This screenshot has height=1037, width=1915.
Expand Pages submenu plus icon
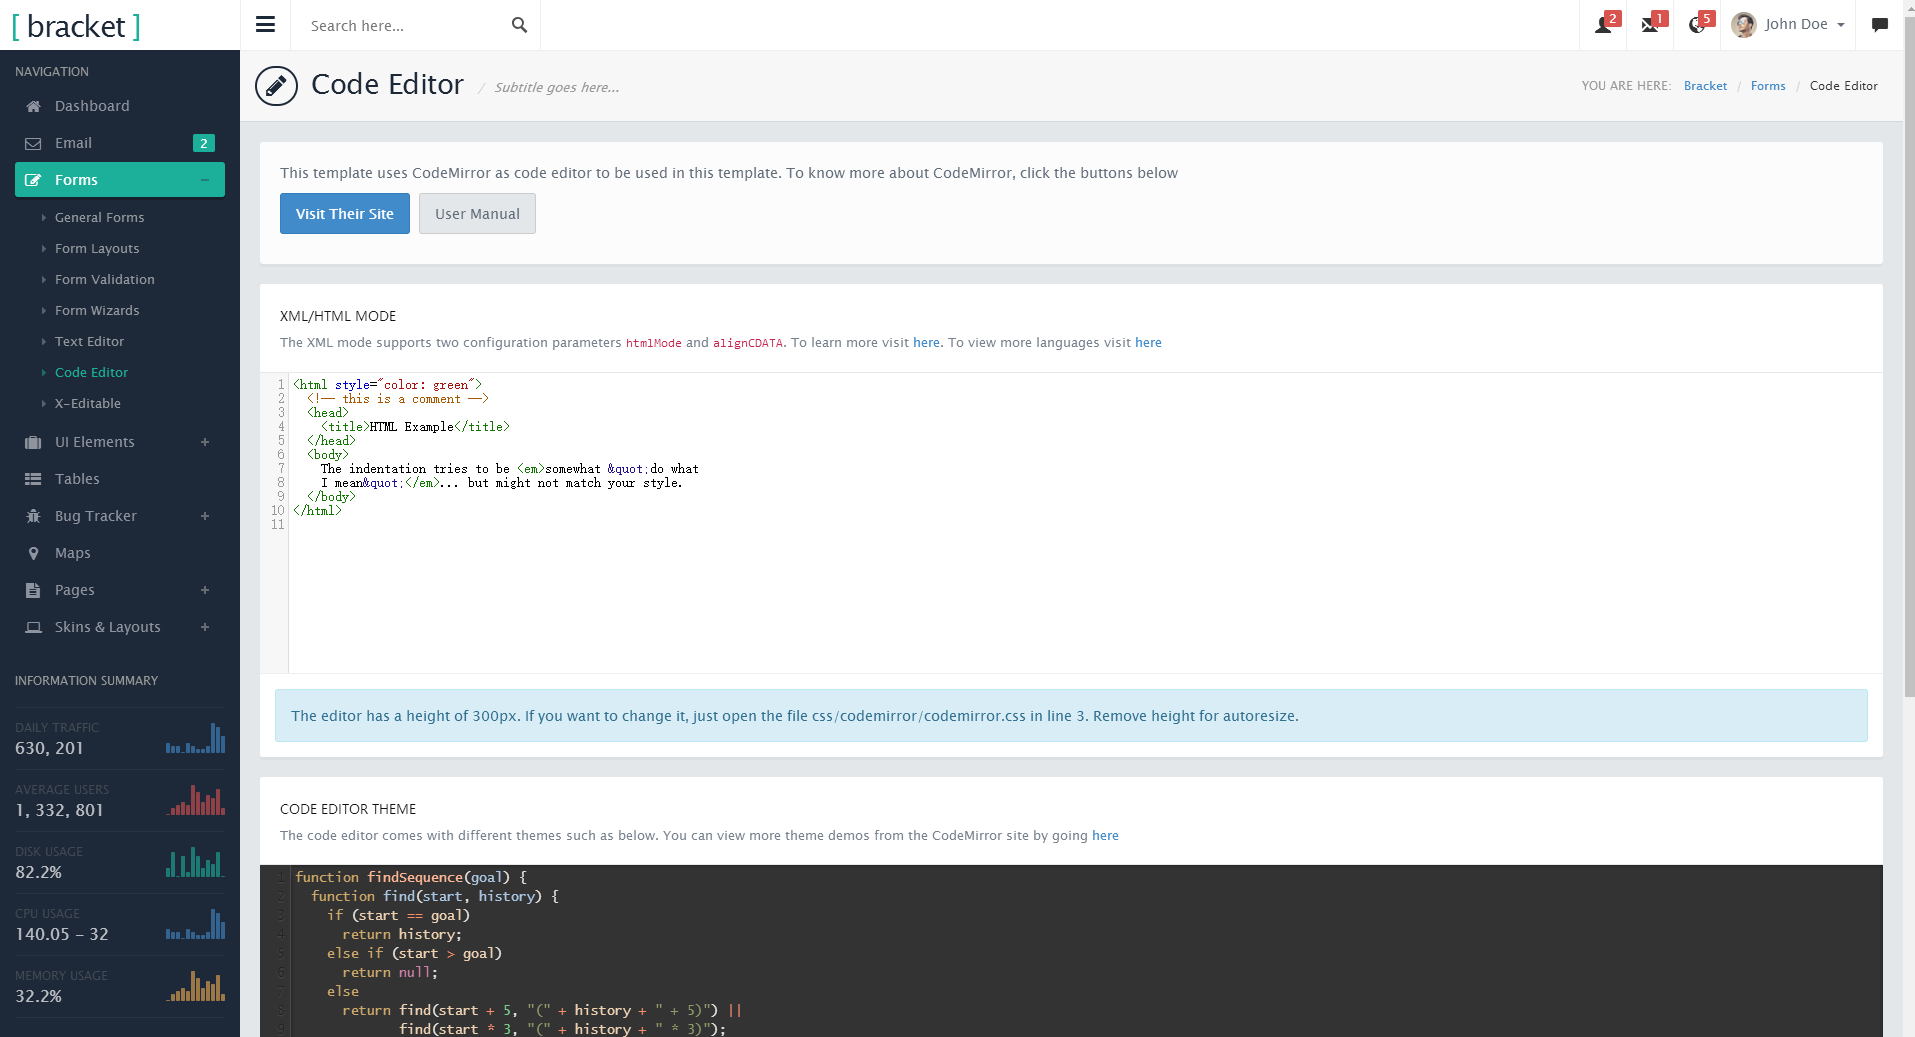[205, 590]
